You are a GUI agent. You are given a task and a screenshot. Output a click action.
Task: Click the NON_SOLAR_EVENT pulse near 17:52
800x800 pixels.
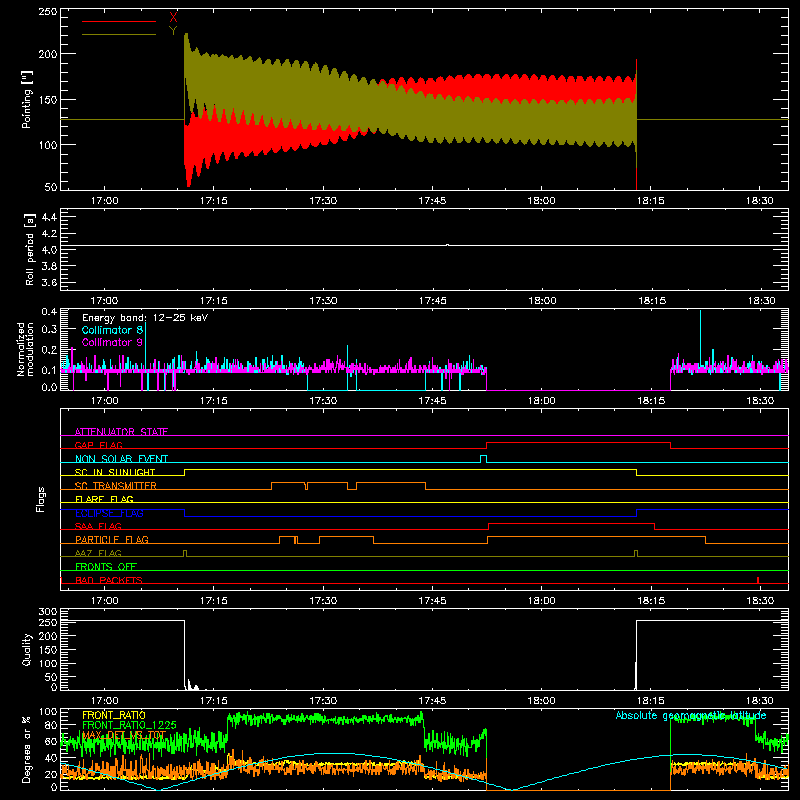coord(483,459)
